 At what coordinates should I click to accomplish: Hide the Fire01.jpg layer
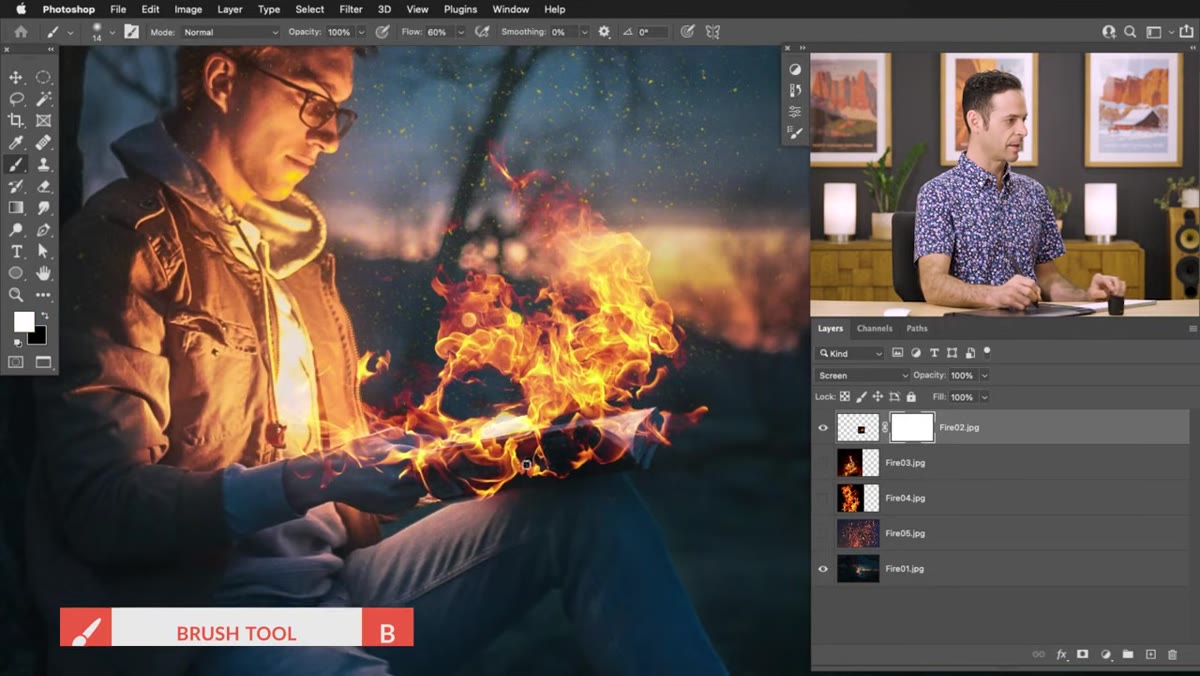(823, 569)
